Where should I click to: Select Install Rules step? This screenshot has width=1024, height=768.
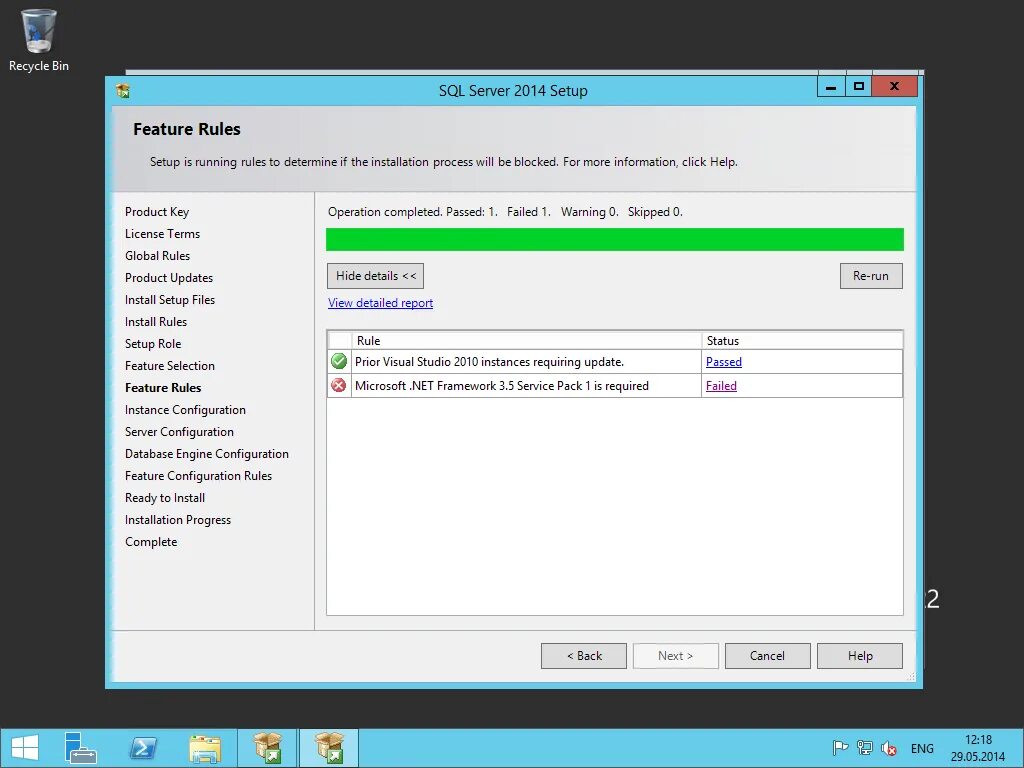pos(156,322)
